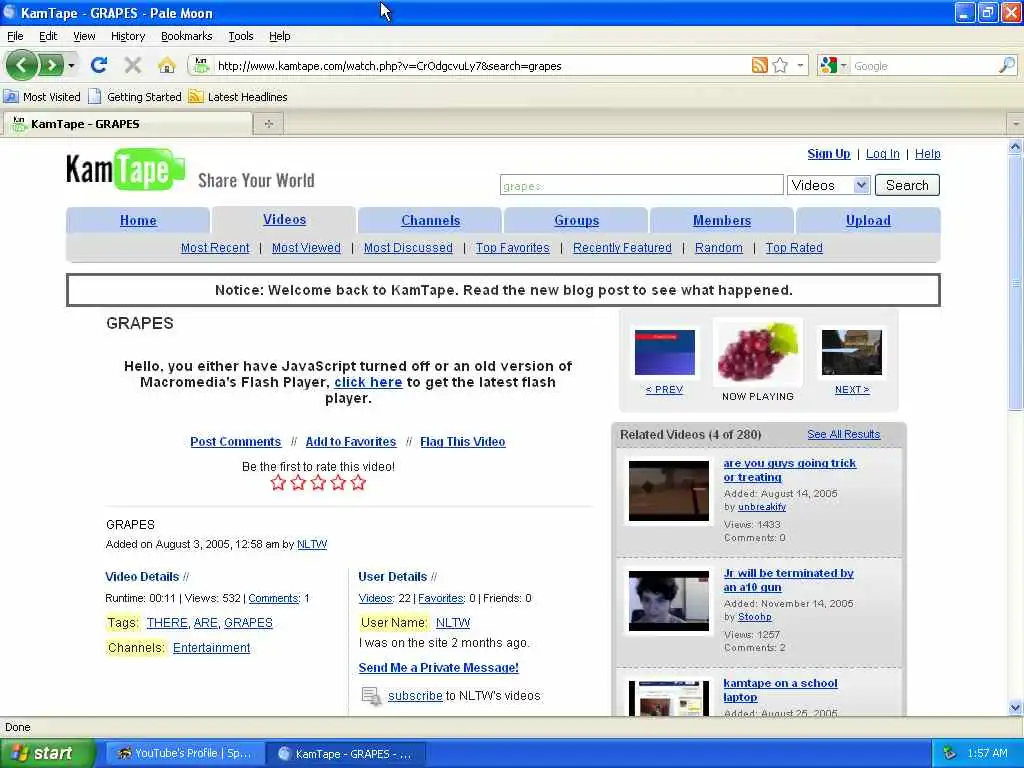Viewport: 1024px width, 768px height.
Task: Click the page scrollbar up arrow
Action: (x=1015, y=147)
